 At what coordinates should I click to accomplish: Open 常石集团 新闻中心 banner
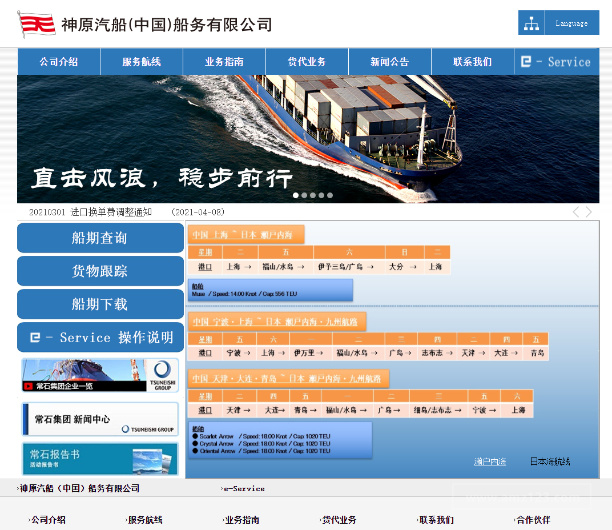[x=100, y=419]
